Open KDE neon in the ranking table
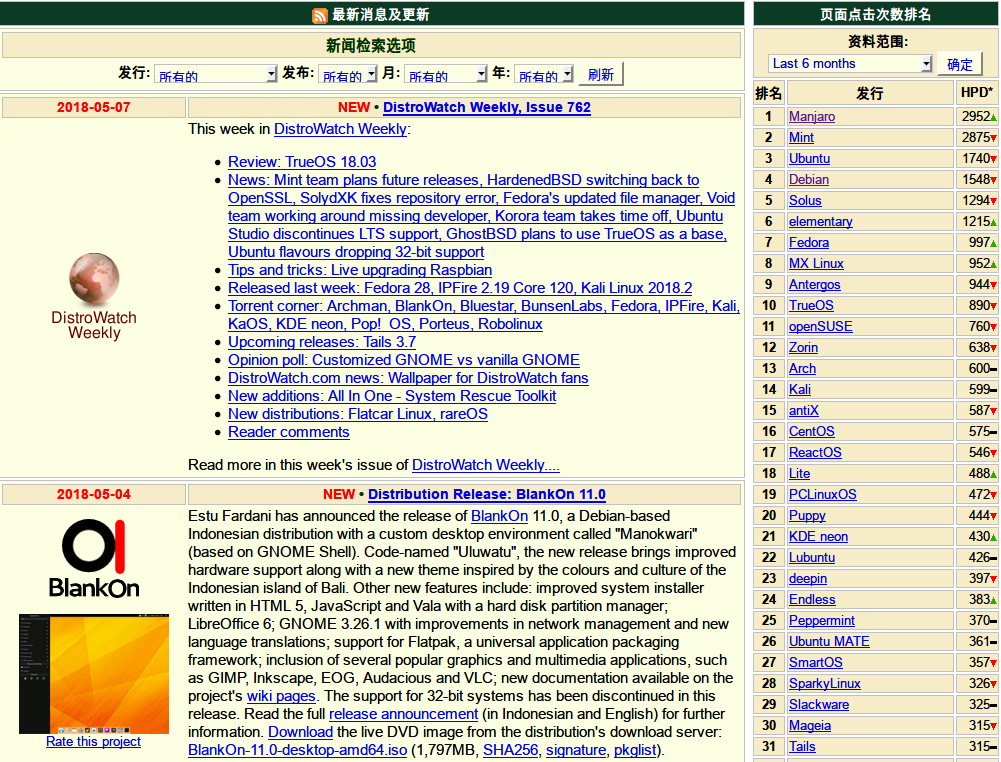 [x=818, y=537]
